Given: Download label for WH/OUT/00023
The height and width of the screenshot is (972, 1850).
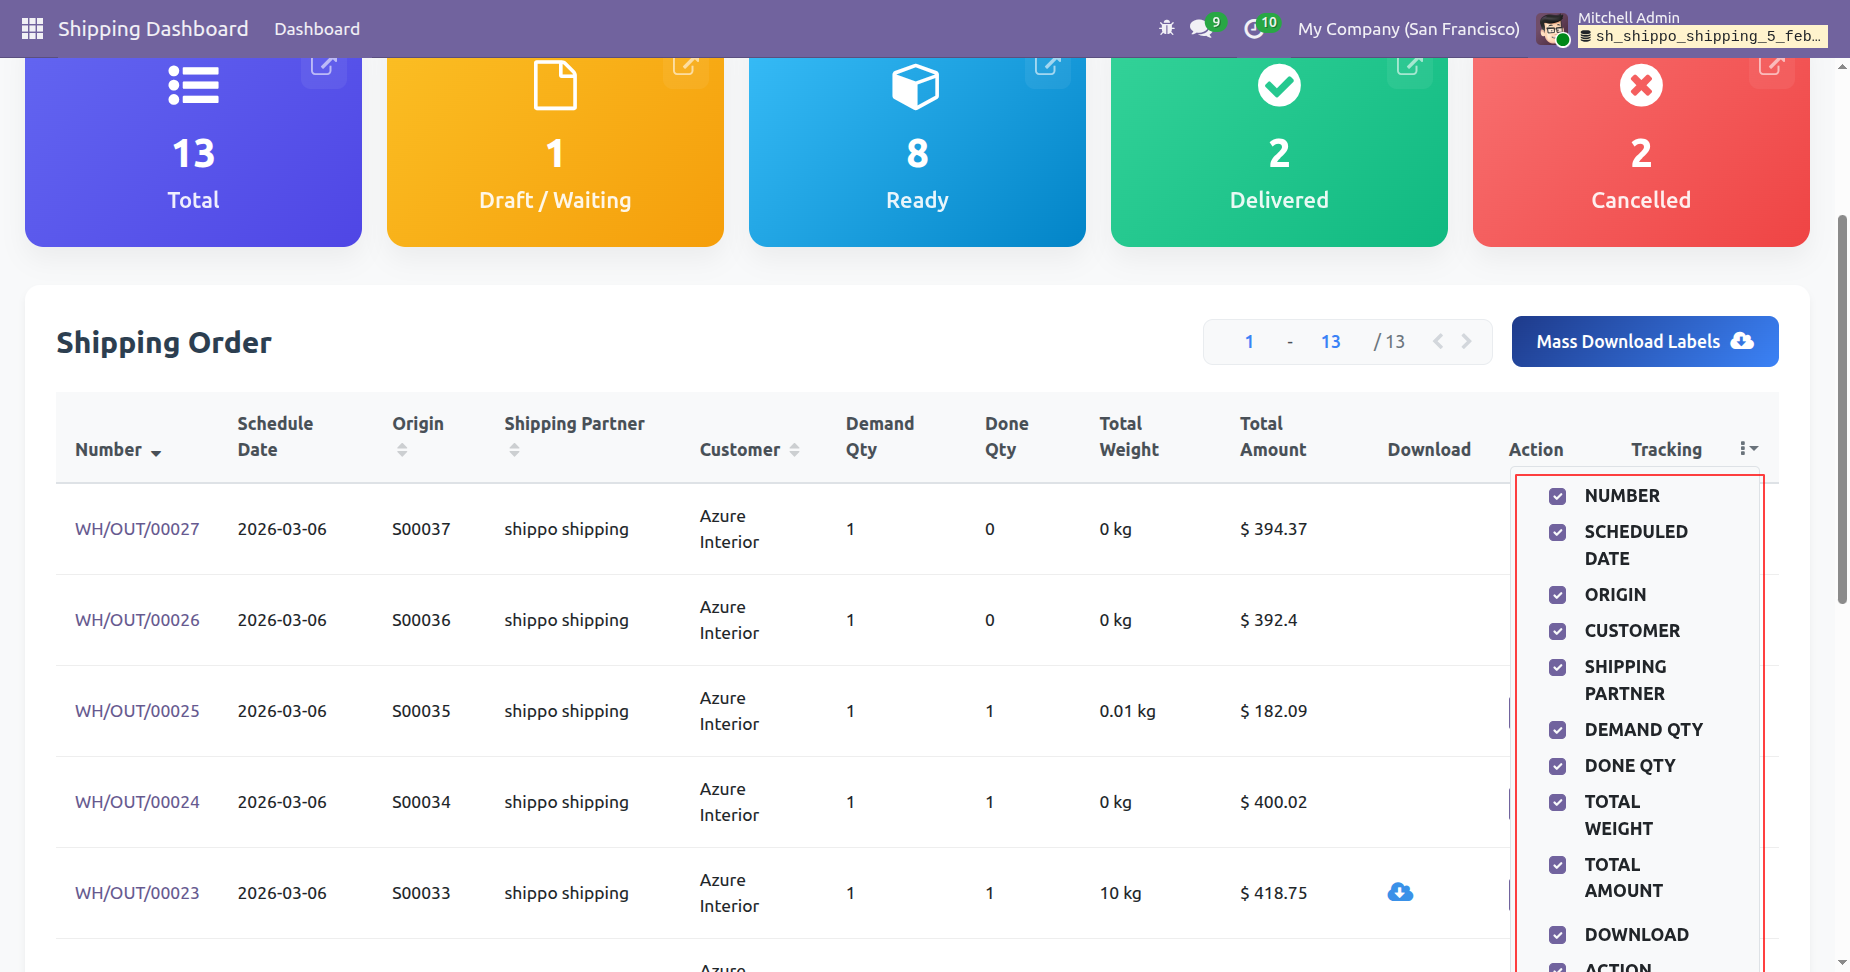Looking at the screenshot, I should [1400, 892].
